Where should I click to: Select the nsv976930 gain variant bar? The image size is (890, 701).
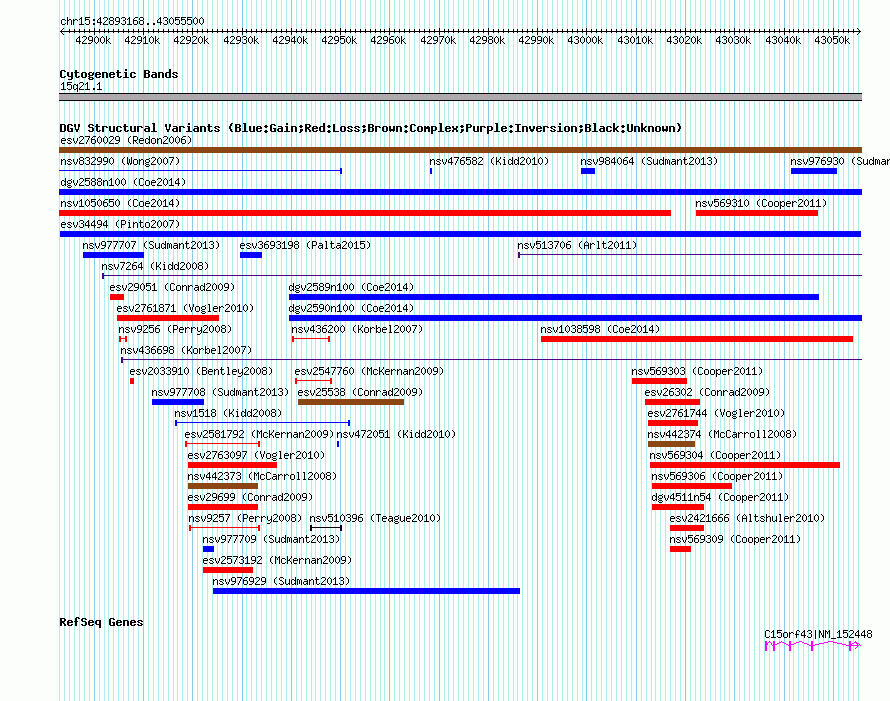(814, 171)
